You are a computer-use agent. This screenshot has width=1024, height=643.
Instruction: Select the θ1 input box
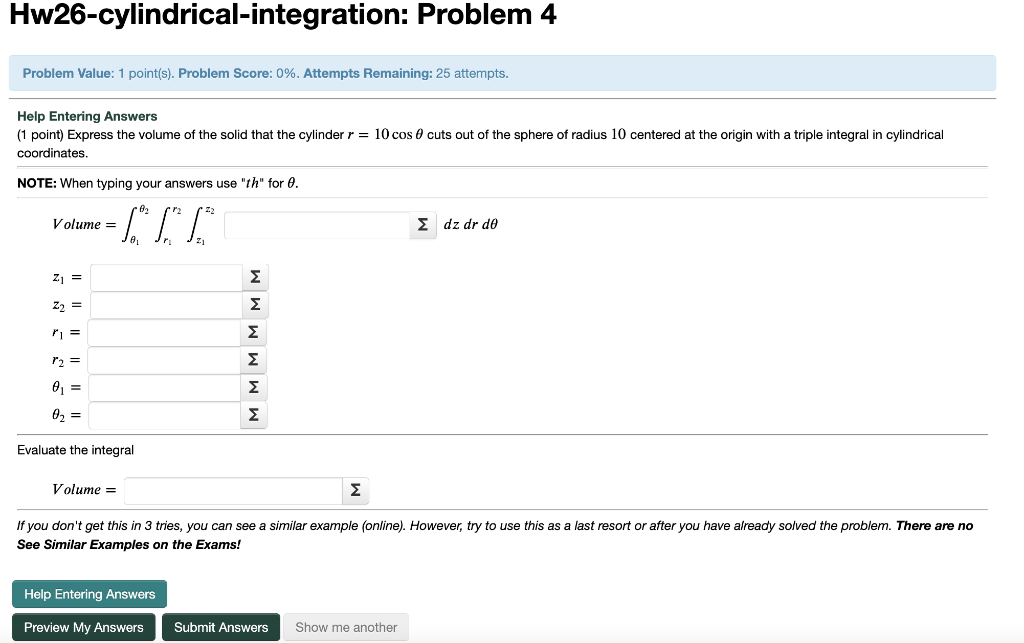[165, 387]
